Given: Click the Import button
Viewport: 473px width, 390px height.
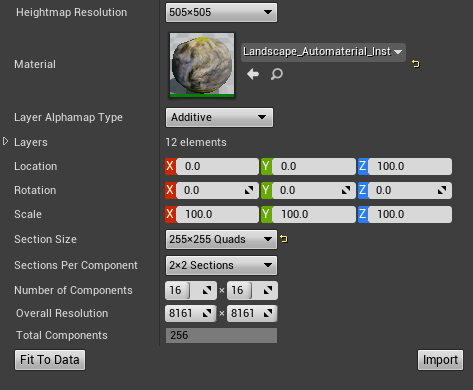Looking at the screenshot, I should click(440, 360).
